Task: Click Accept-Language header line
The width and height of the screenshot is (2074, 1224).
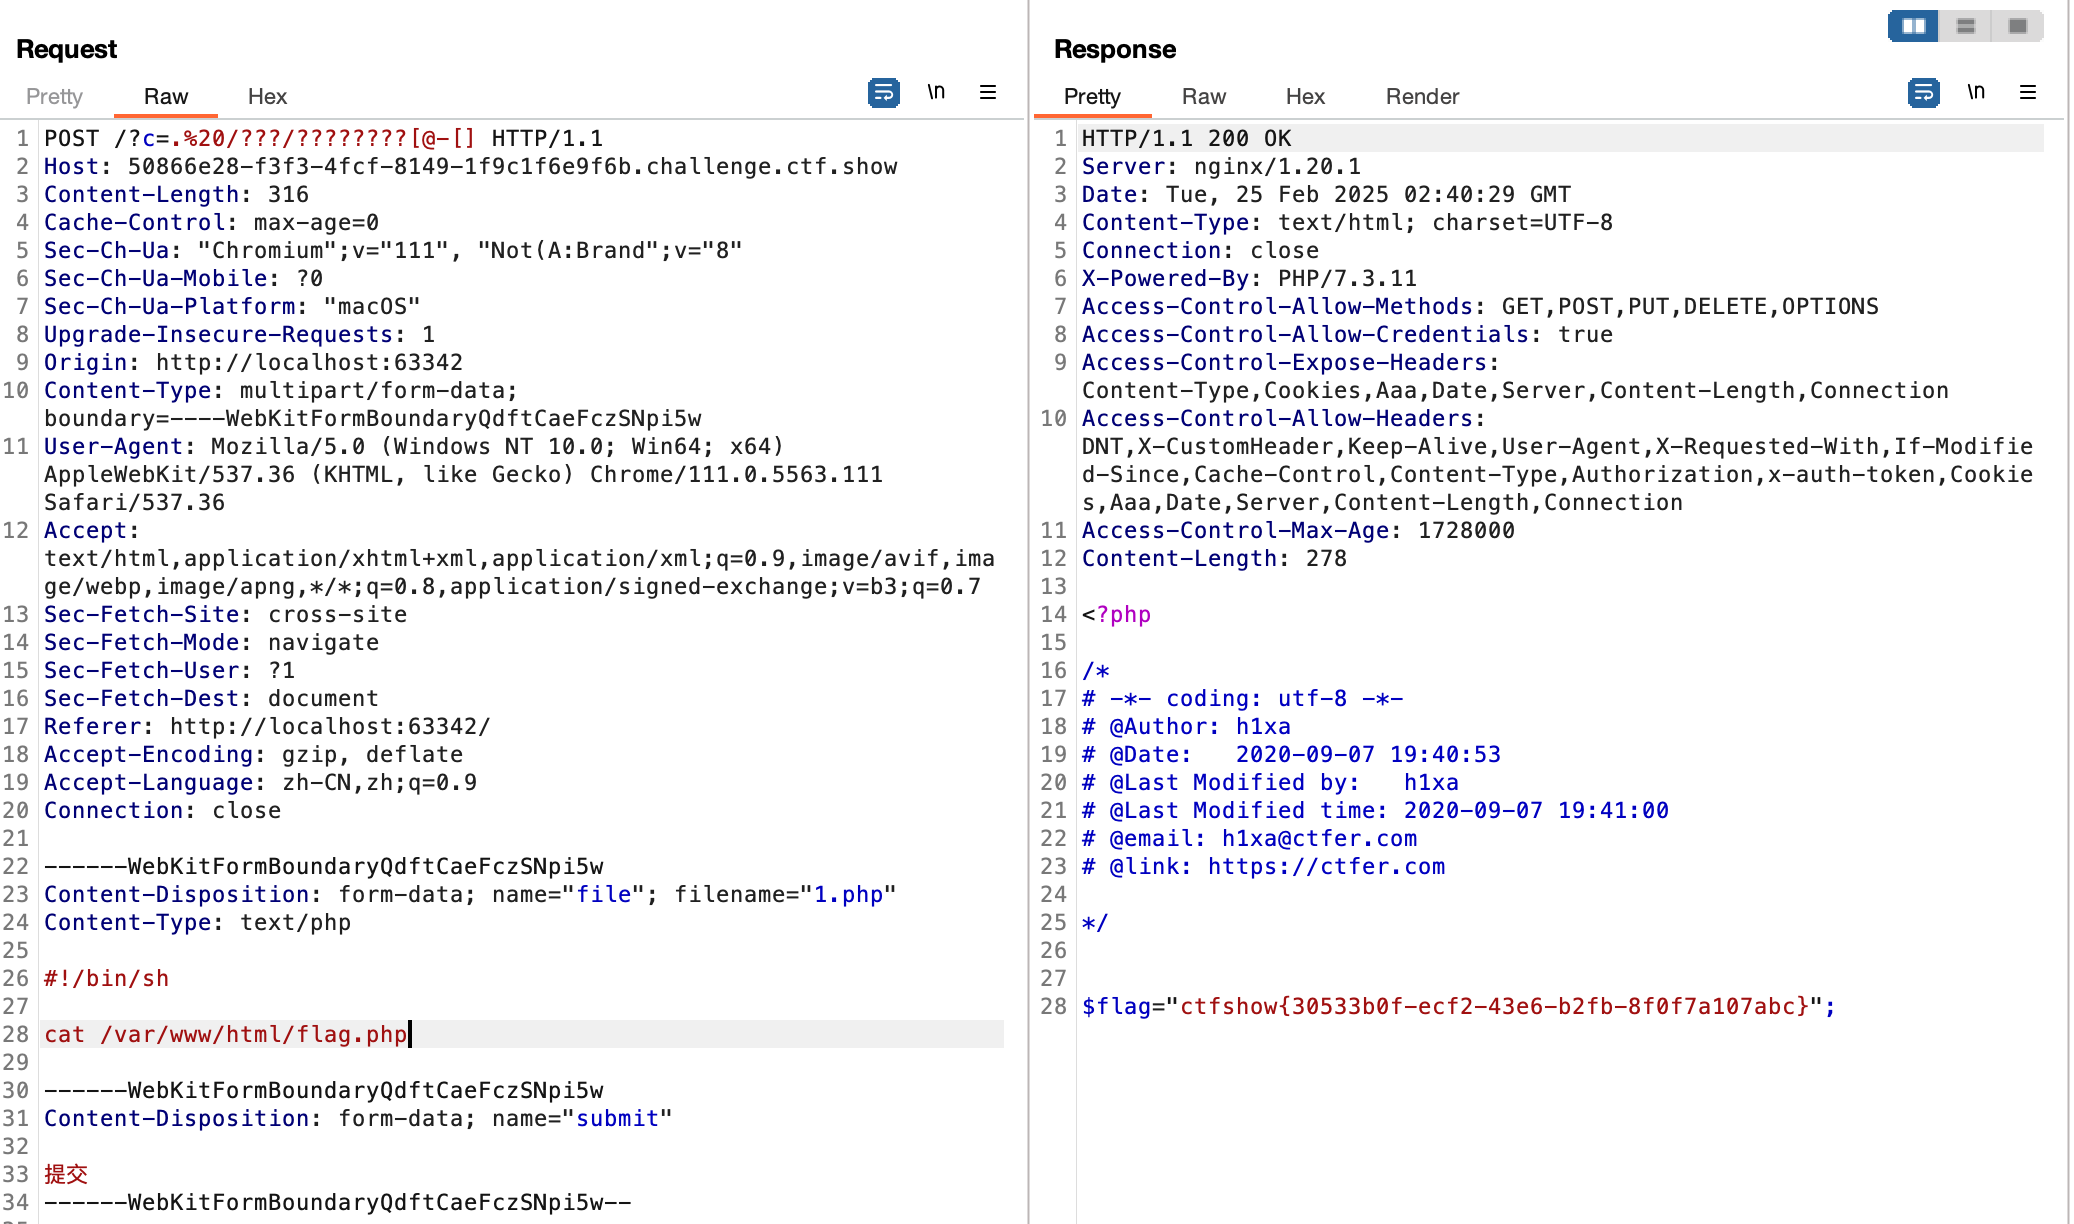Action: click(260, 782)
